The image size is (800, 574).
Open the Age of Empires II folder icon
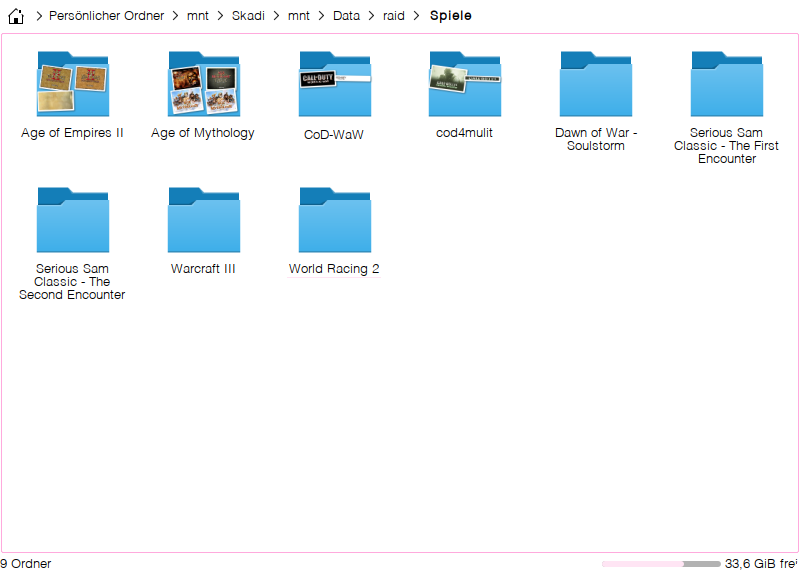72,84
